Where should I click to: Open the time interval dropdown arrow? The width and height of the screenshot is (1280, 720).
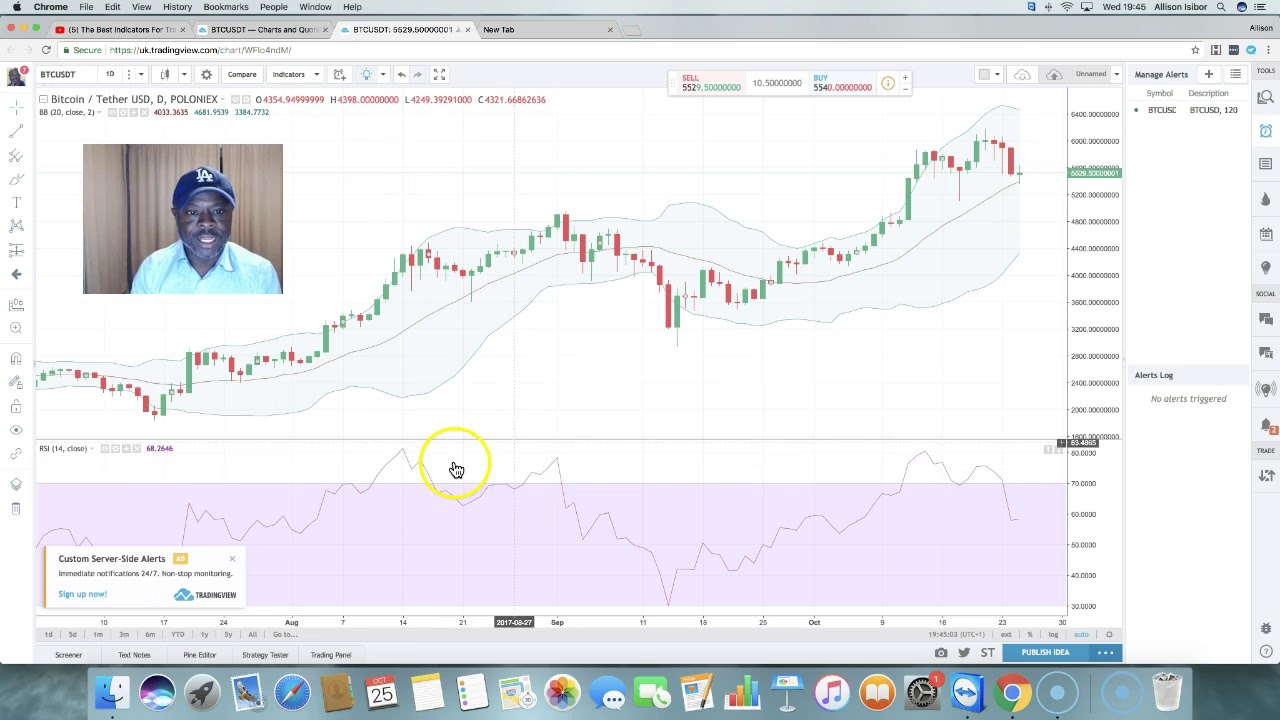click(x=140, y=74)
